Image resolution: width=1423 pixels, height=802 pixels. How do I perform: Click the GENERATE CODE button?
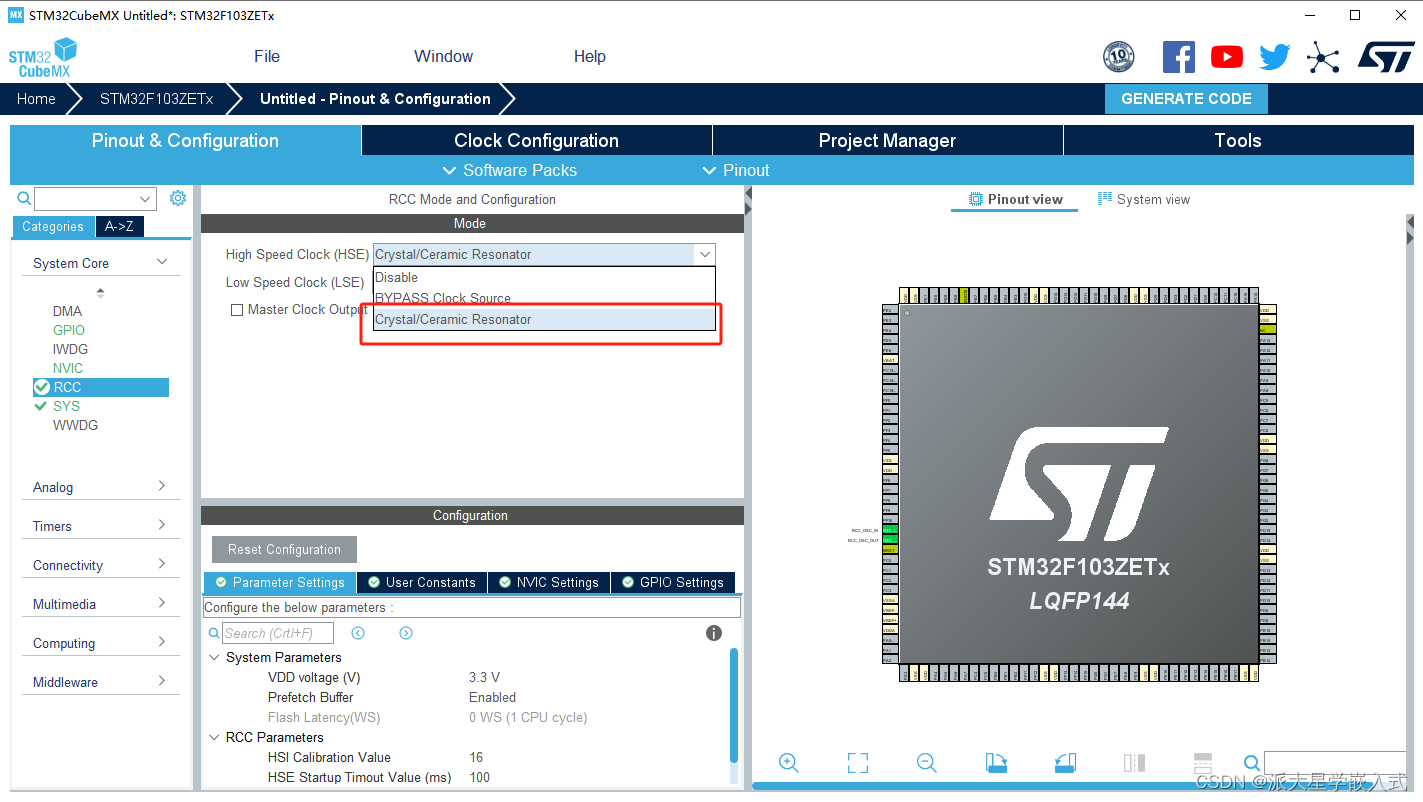(1186, 99)
